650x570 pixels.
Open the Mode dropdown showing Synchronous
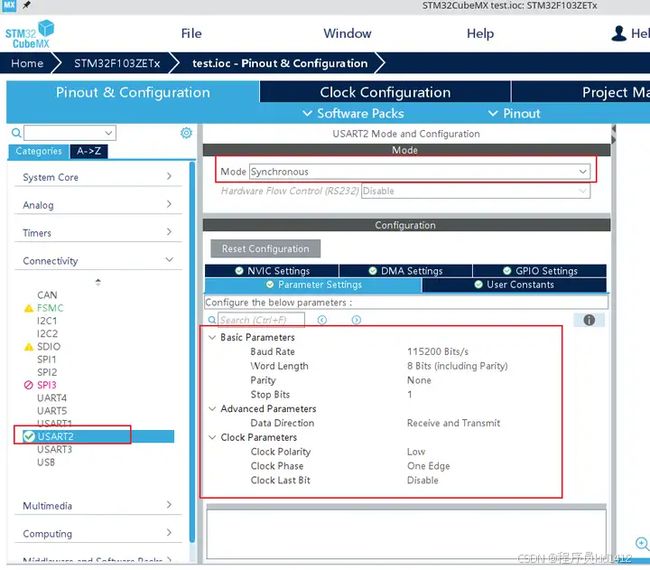point(420,172)
